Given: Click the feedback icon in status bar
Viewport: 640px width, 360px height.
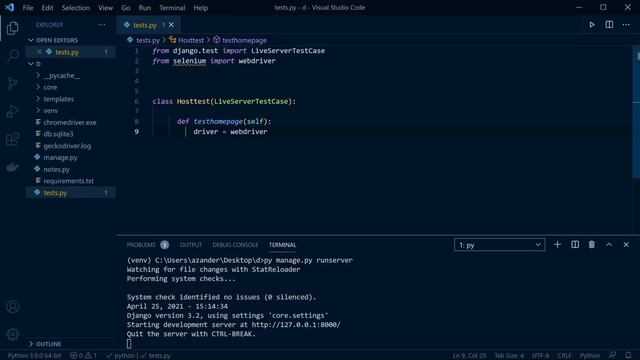Looking at the screenshot, I should (613, 356).
